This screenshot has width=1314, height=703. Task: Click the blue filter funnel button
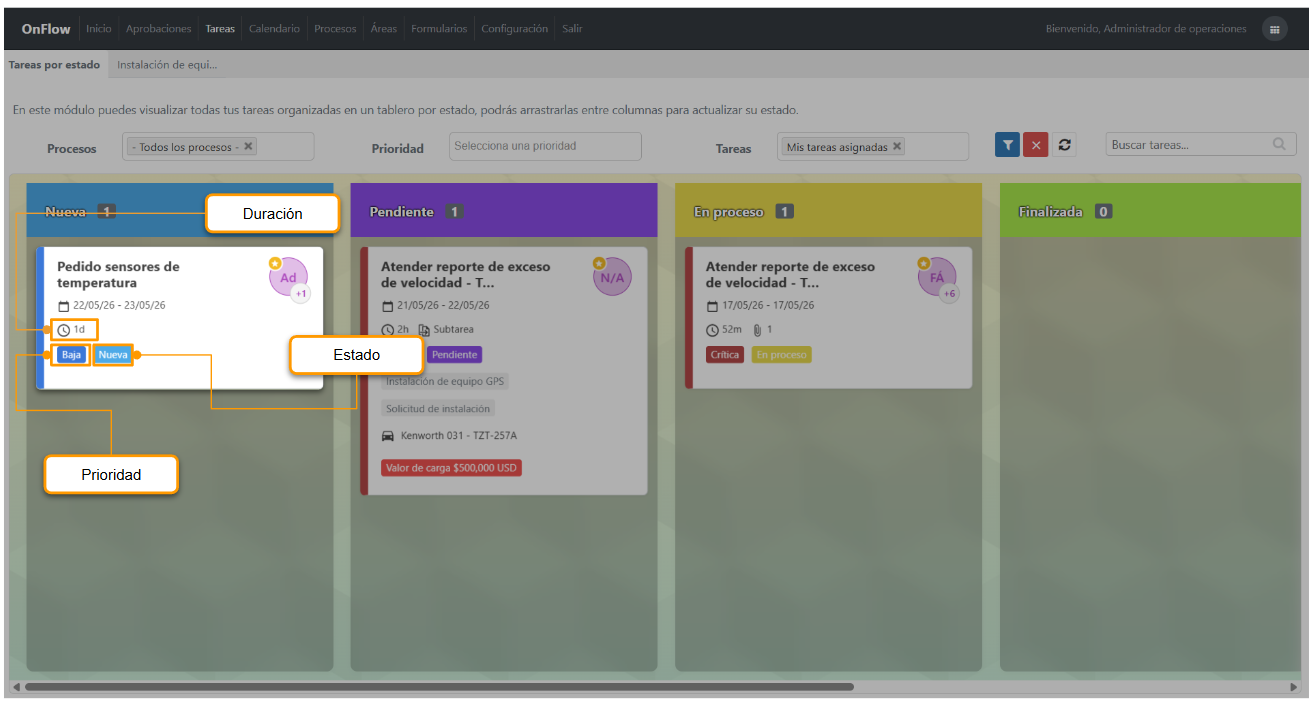(x=1007, y=145)
